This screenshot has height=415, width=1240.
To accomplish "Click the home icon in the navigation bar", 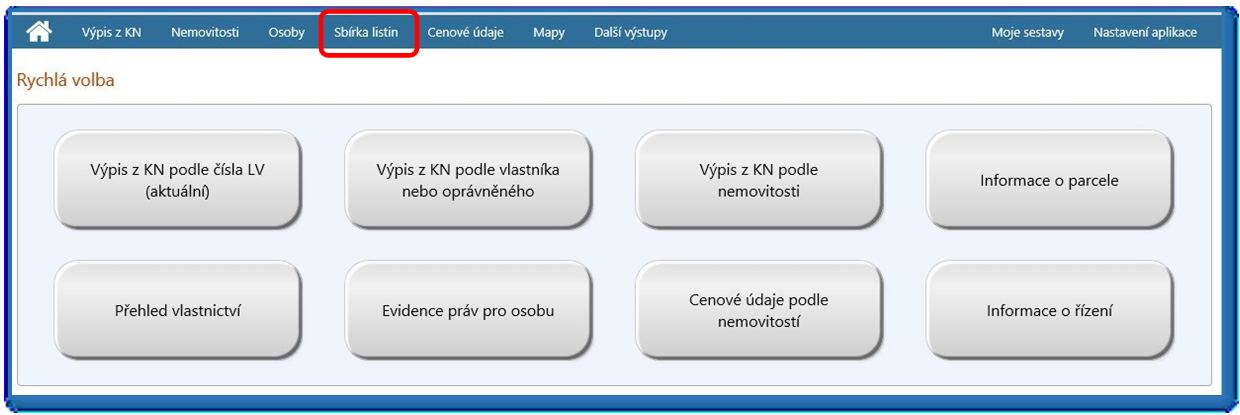I will click(39, 32).
